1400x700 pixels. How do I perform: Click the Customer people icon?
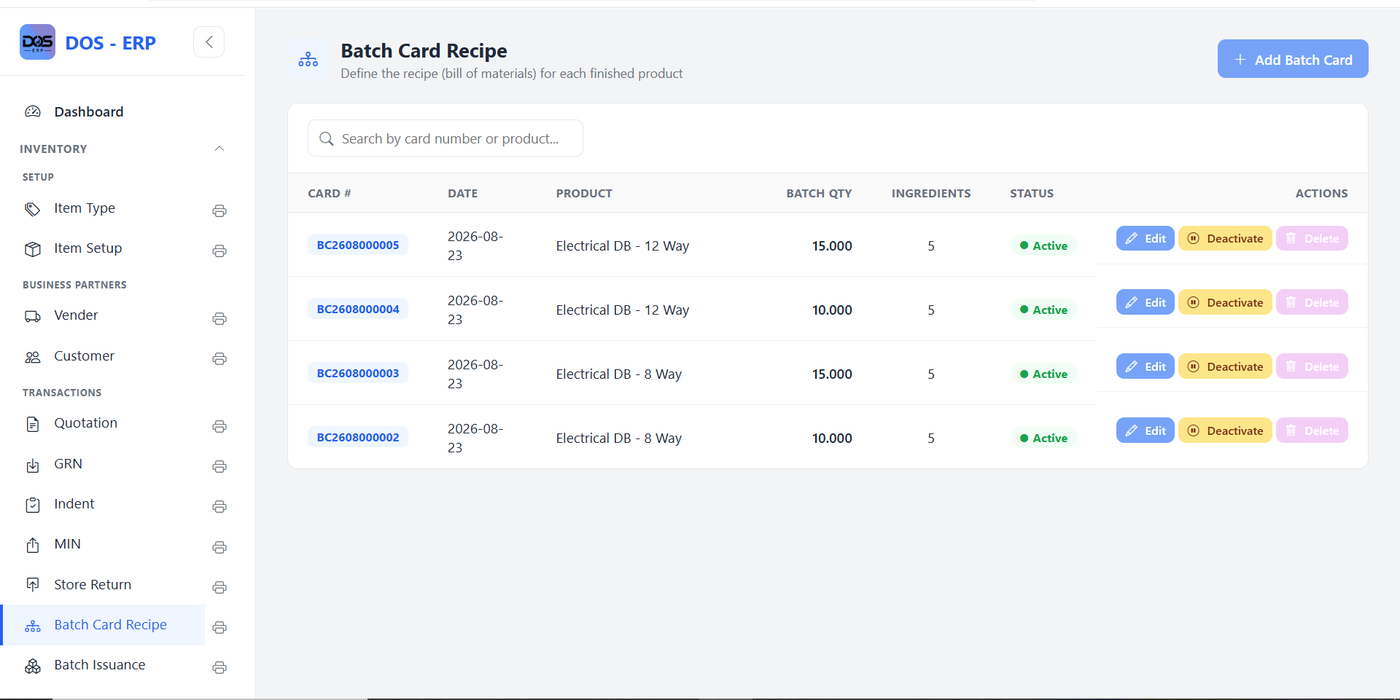[x=33, y=357]
